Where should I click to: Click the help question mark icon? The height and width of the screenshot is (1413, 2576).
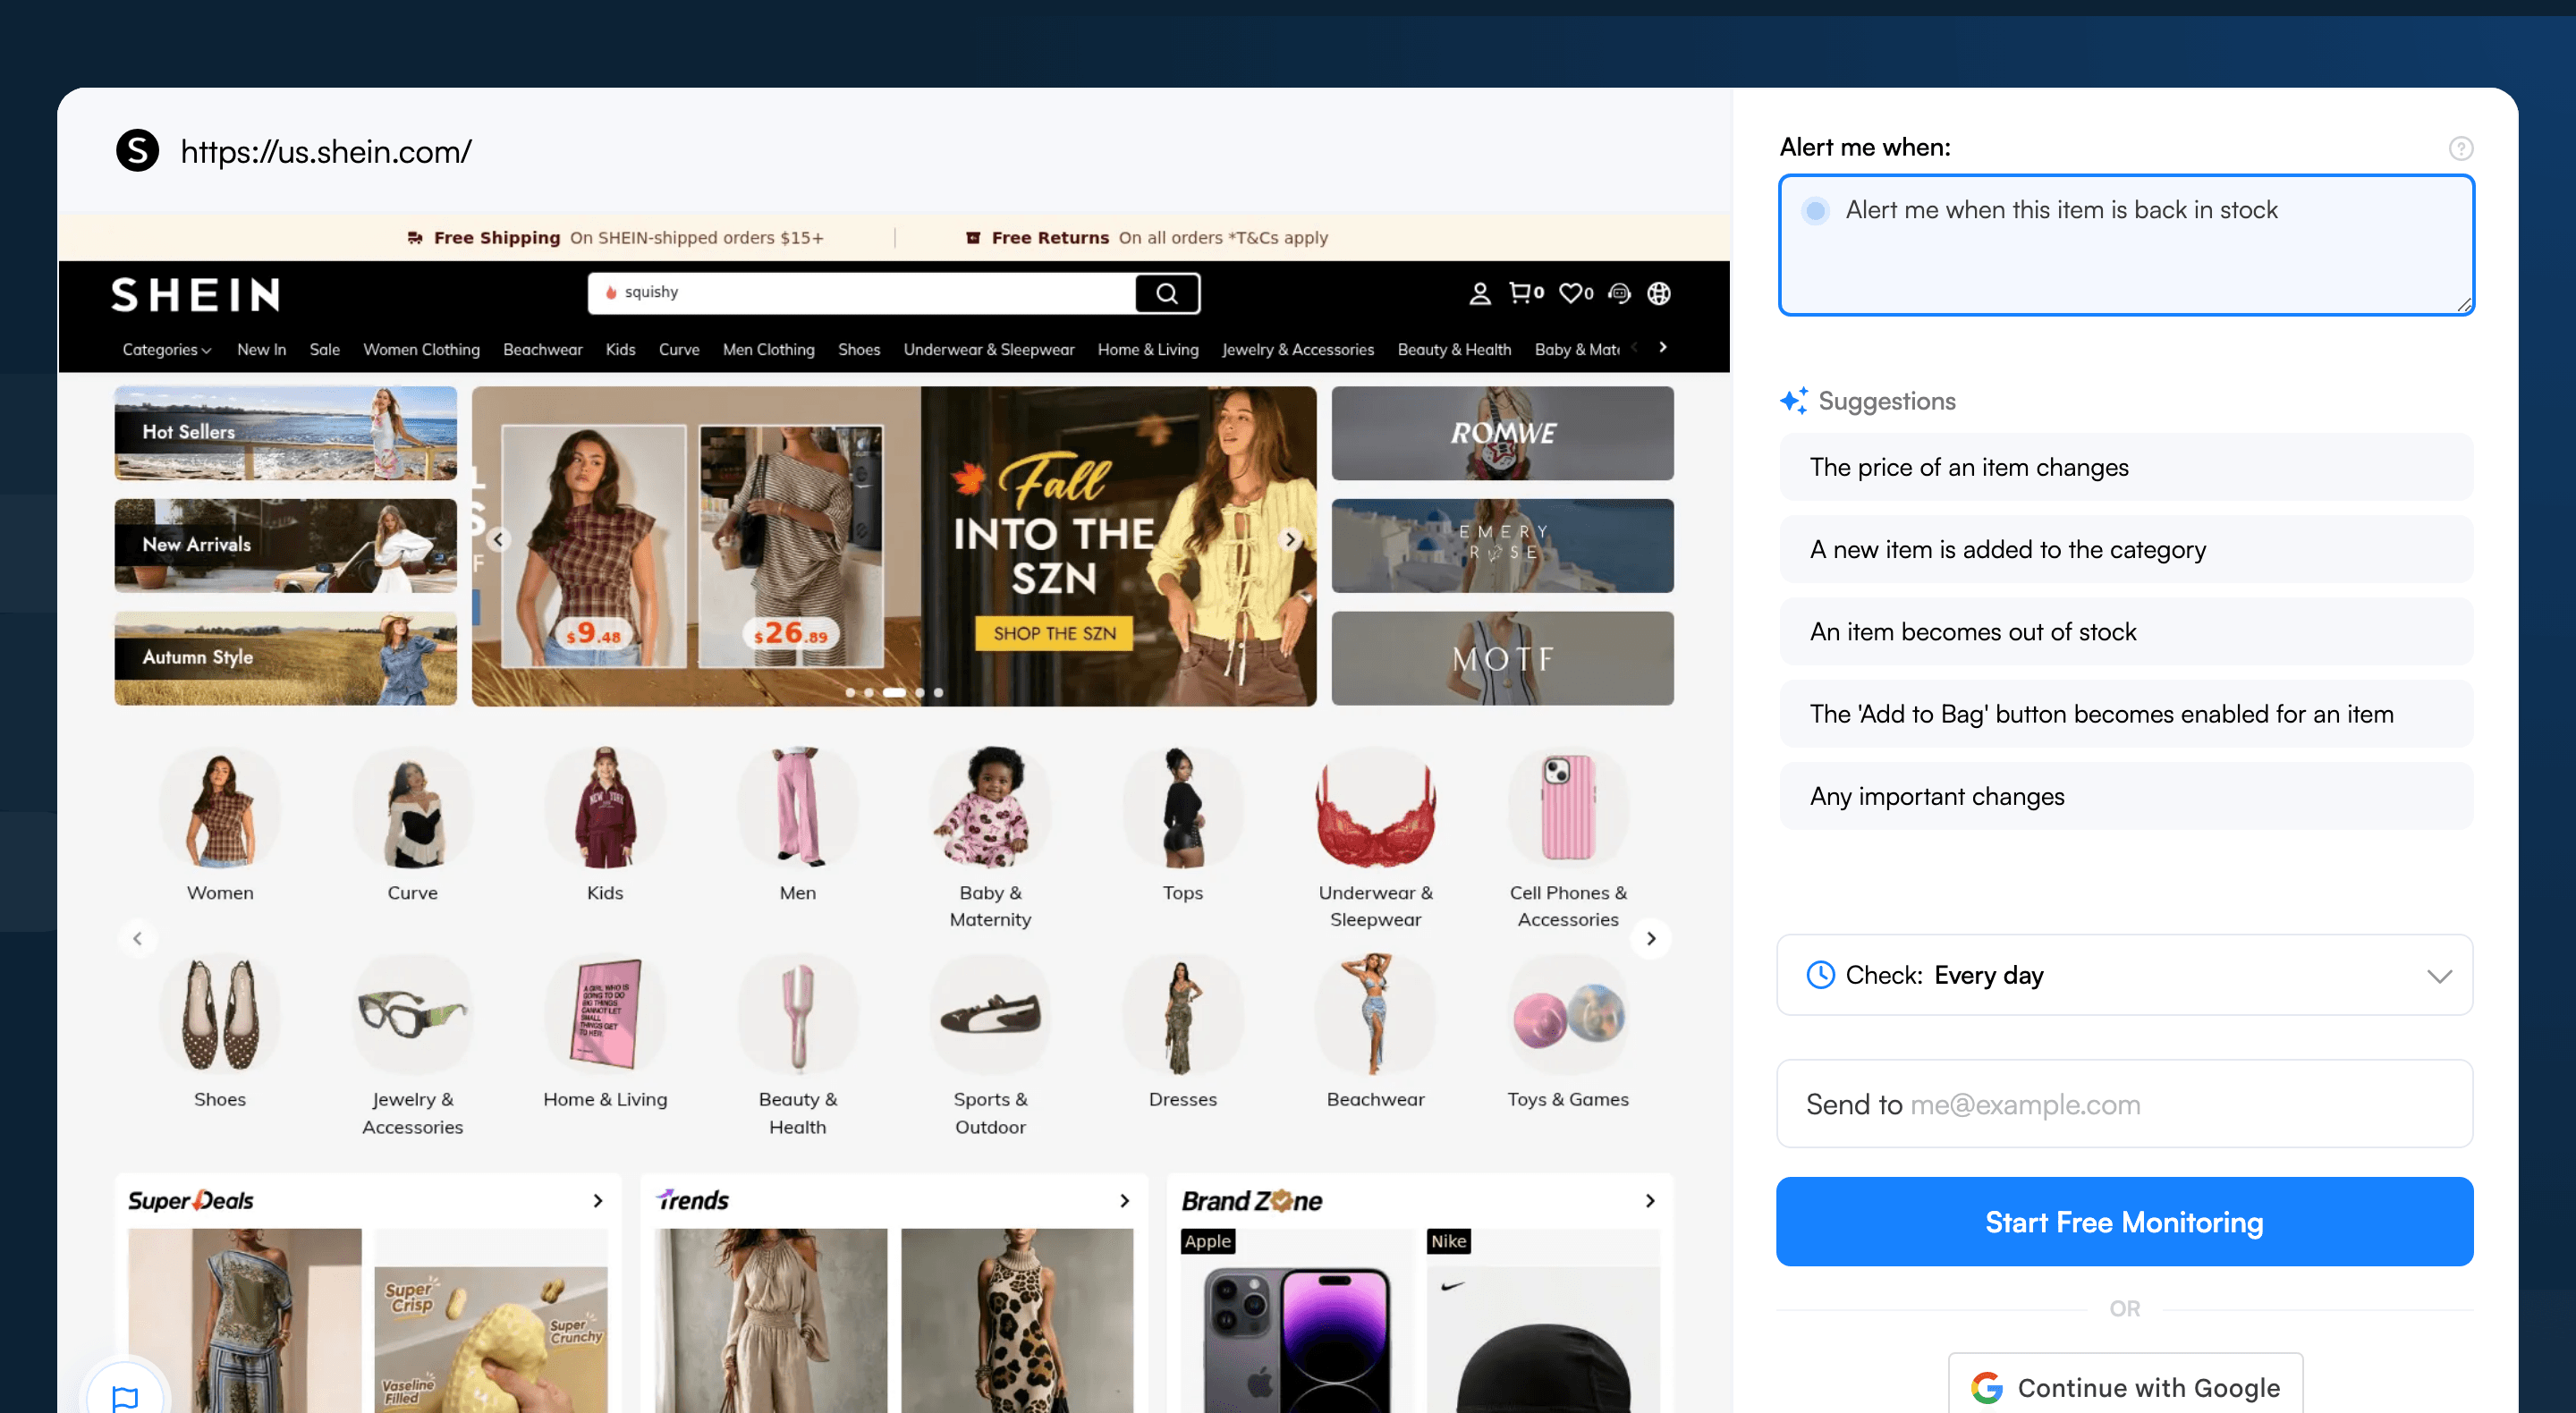click(2460, 148)
